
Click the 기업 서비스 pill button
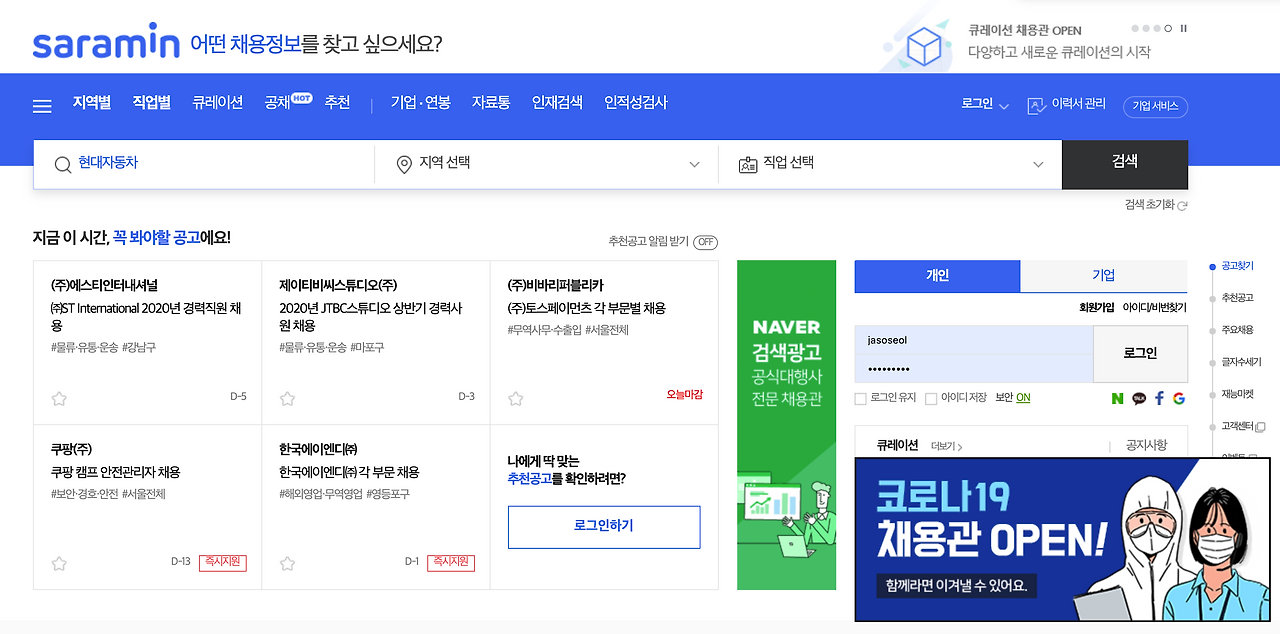point(1155,106)
